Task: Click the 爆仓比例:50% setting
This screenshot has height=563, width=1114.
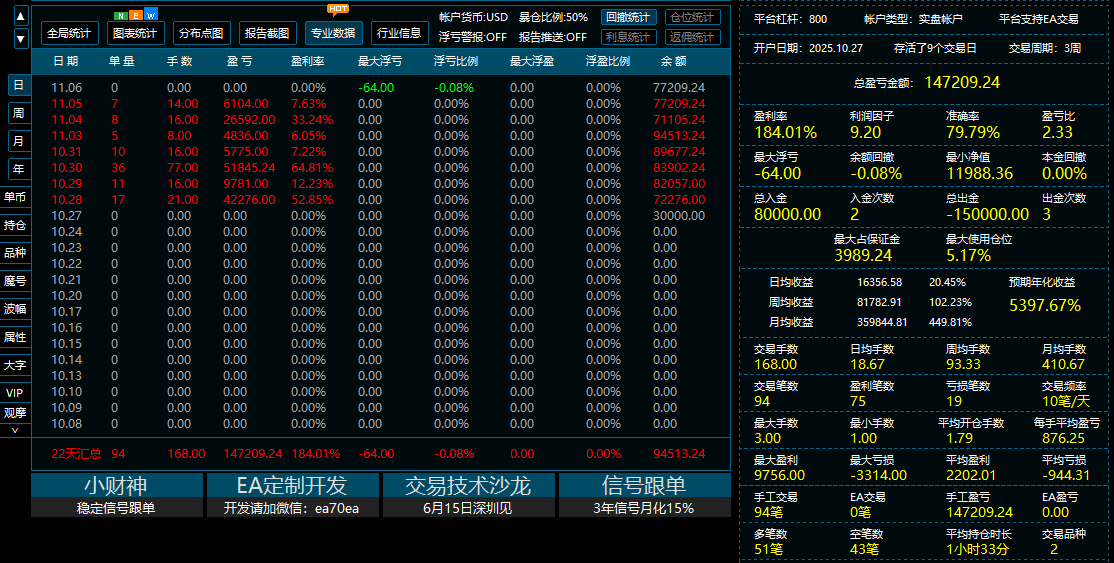Action: click(553, 17)
